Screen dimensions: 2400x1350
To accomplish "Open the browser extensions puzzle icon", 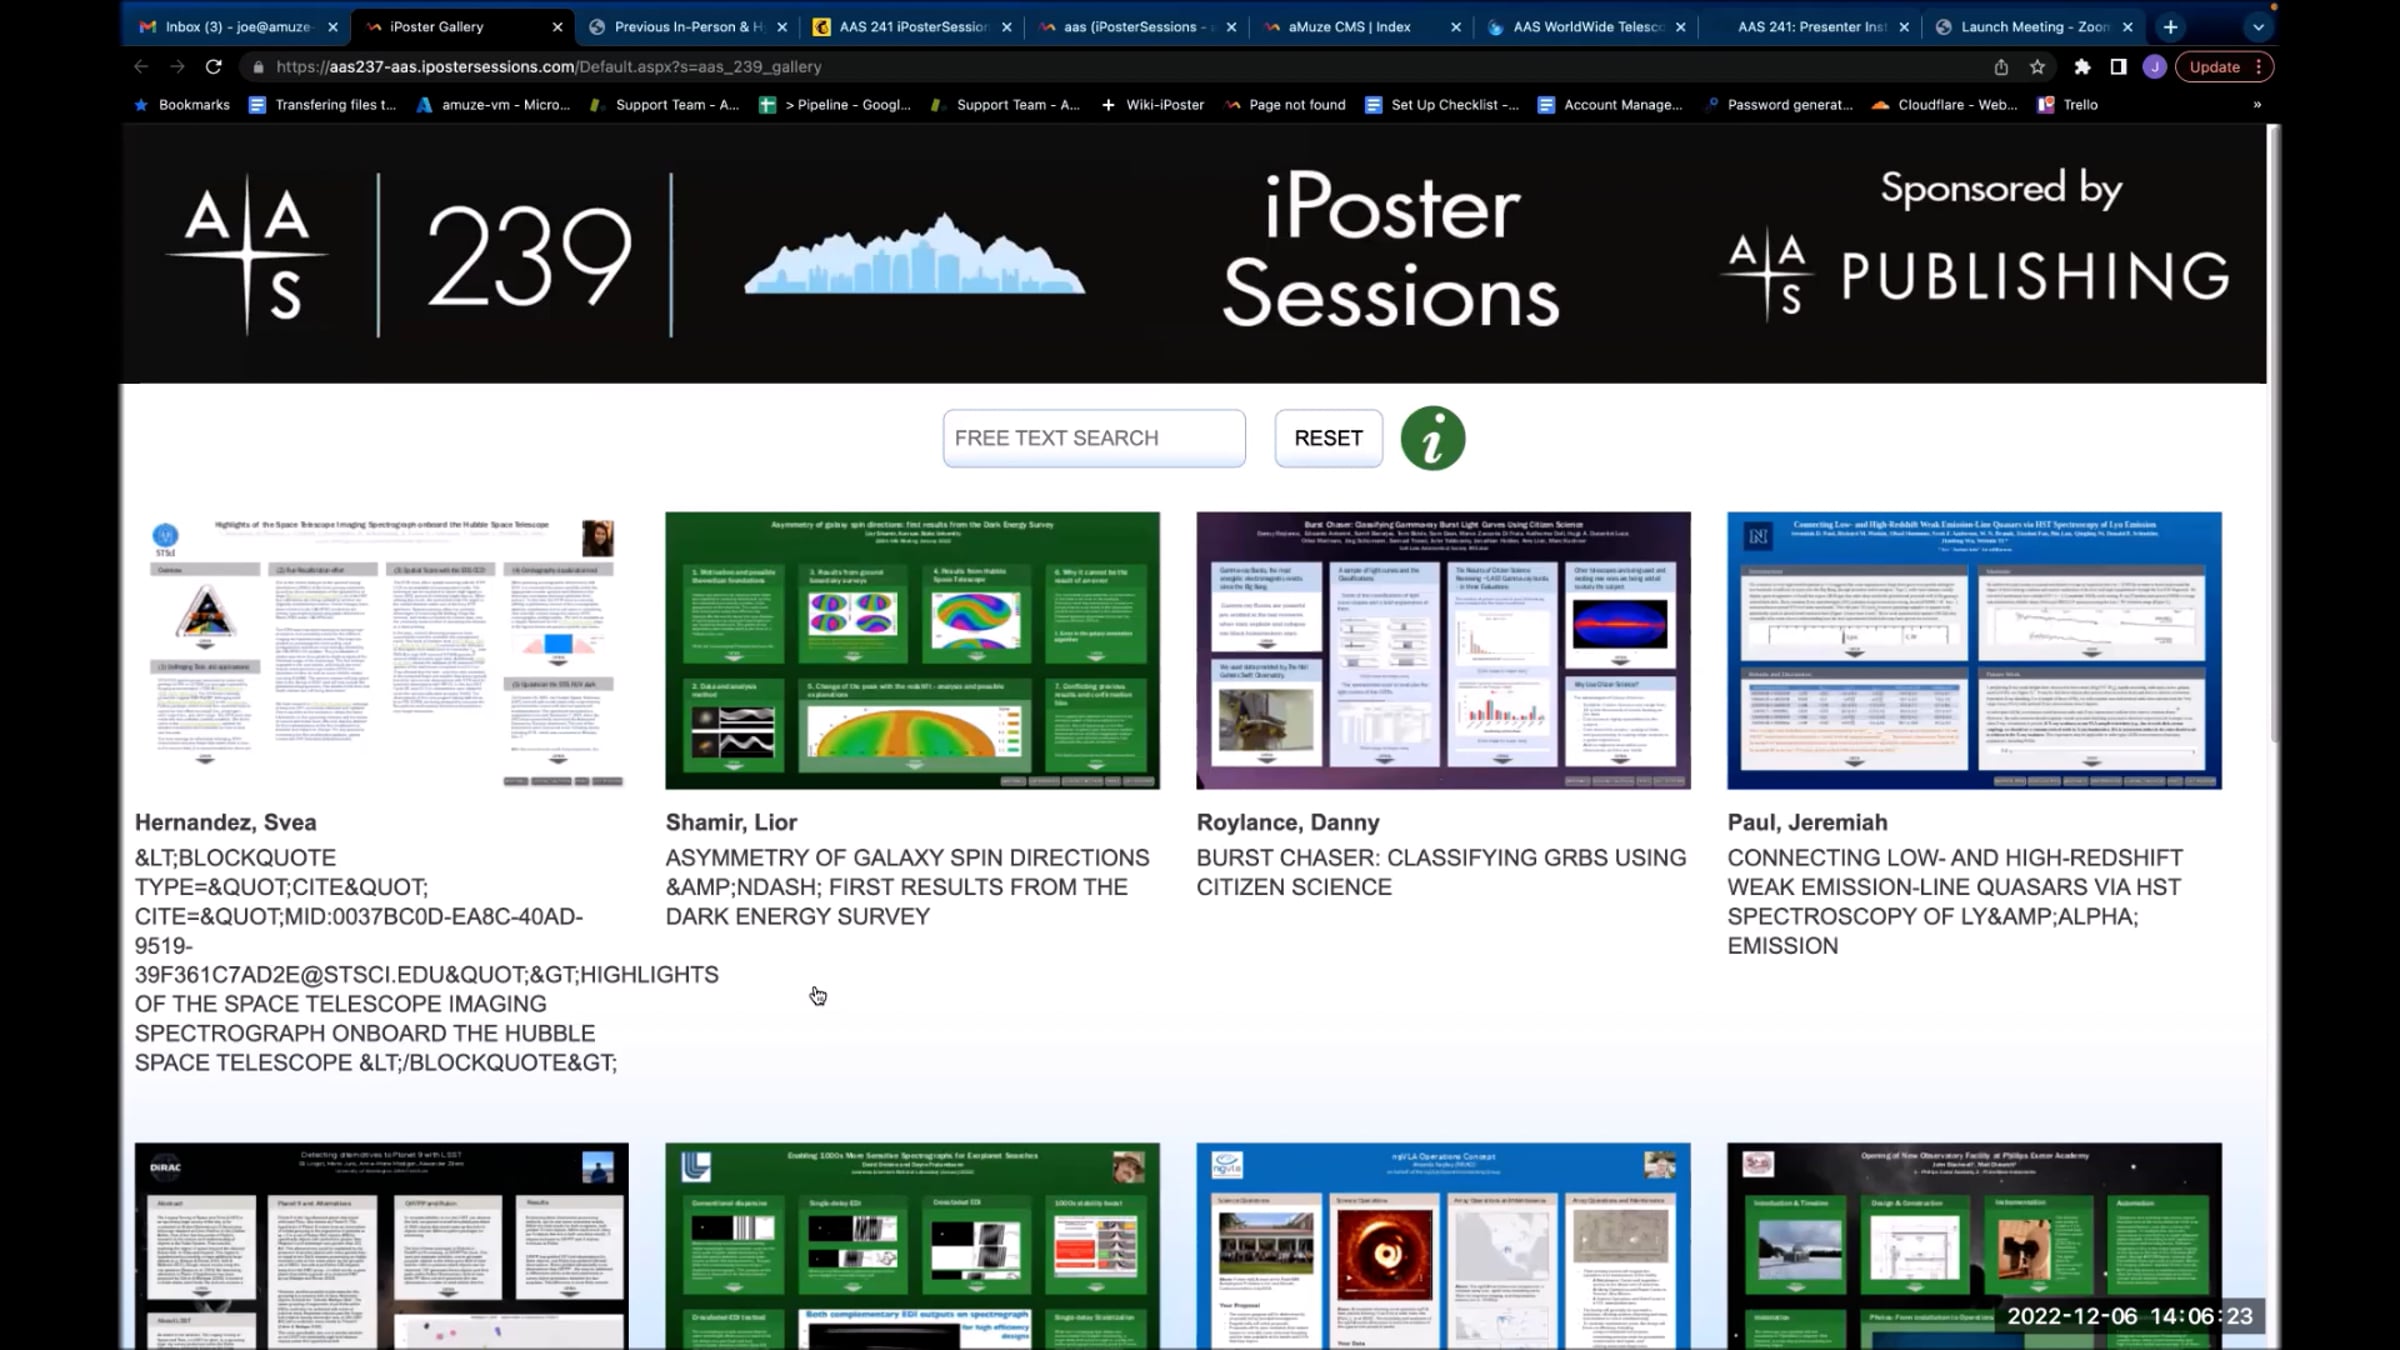I will click(x=2081, y=67).
